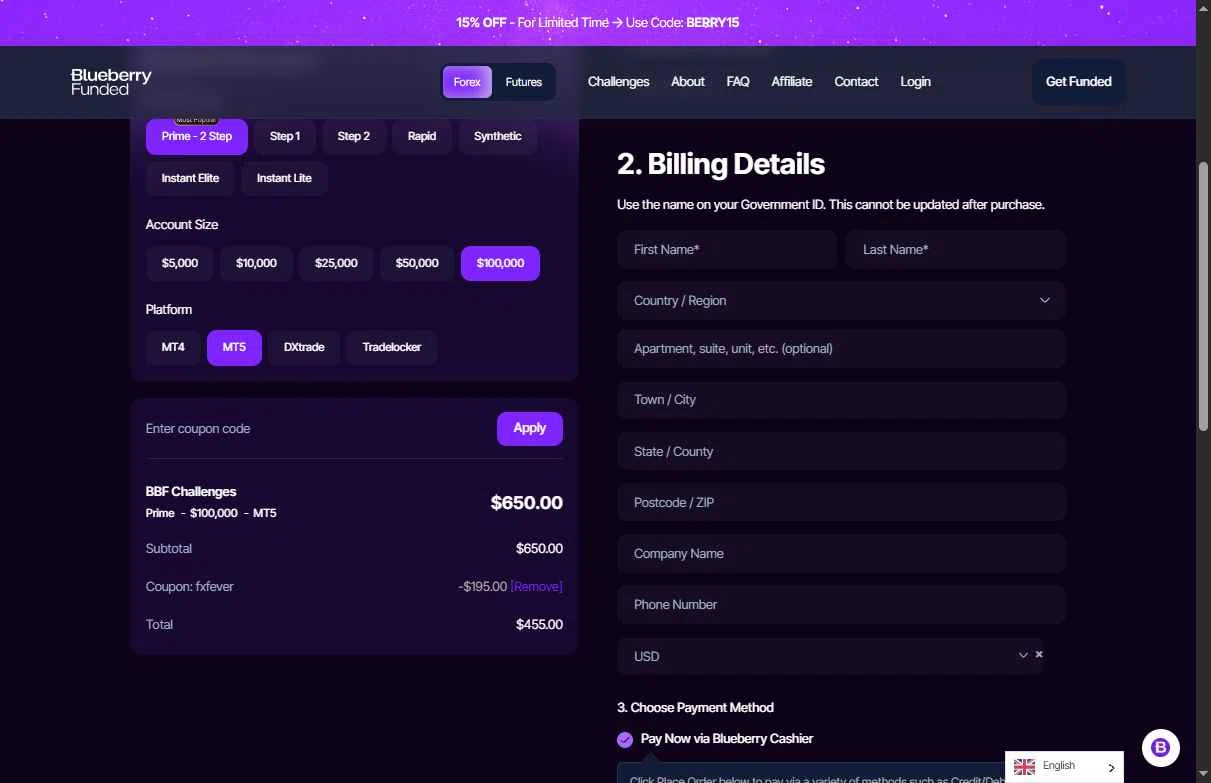1211x783 pixels.
Task: Switch to Forex mode
Action: click(x=467, y=82)
